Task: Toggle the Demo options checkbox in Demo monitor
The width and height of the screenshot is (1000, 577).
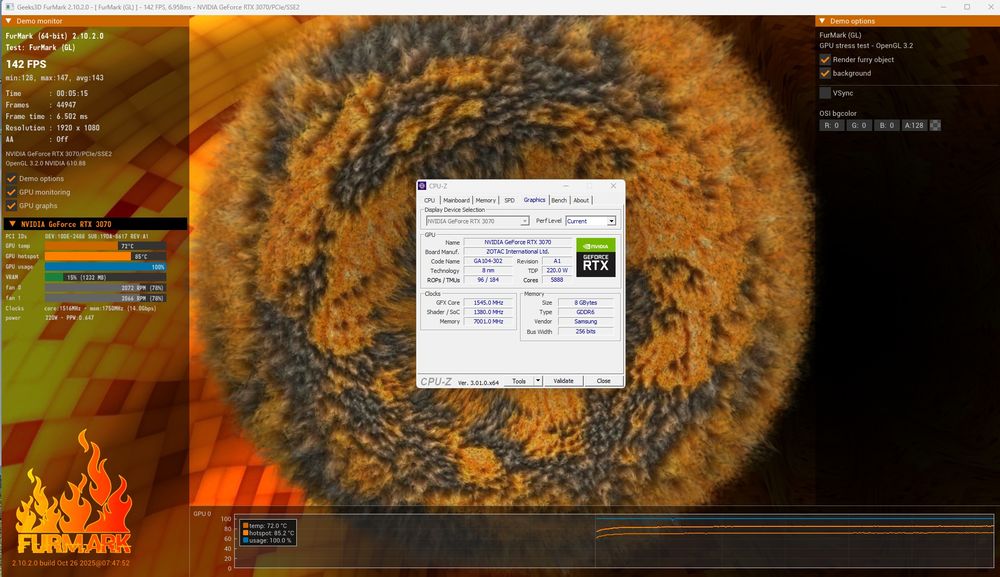Action: click(x=11, y=179)
